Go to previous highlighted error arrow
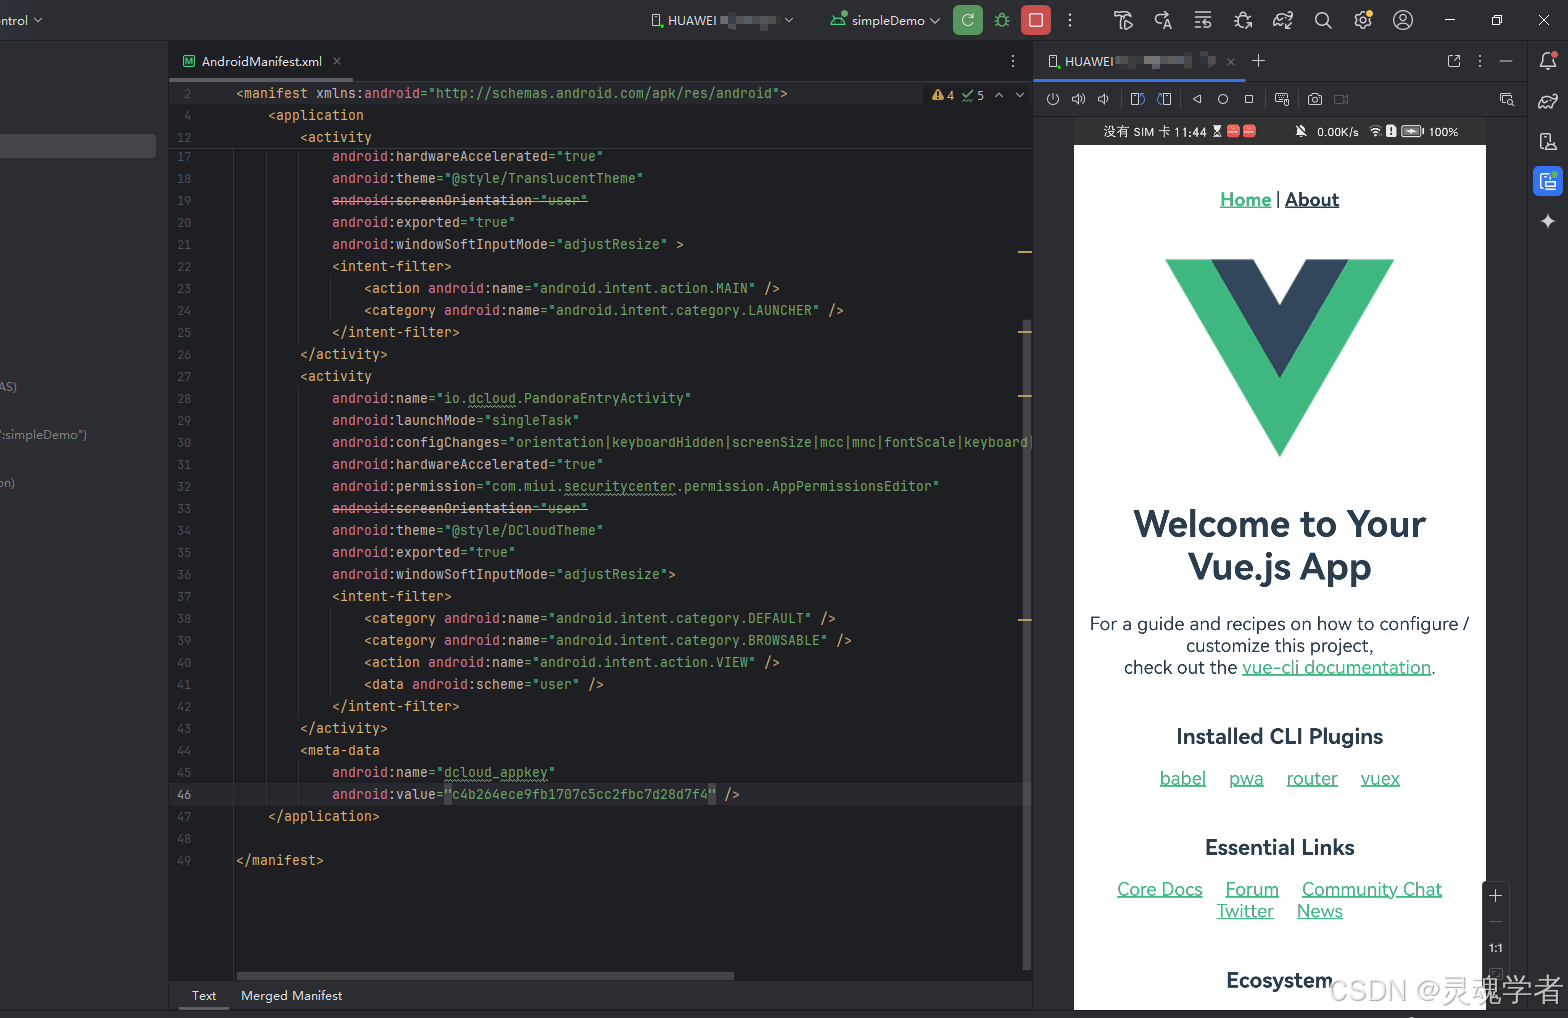This screenshot has height=1018, width=1568. (x=999, y=95)
